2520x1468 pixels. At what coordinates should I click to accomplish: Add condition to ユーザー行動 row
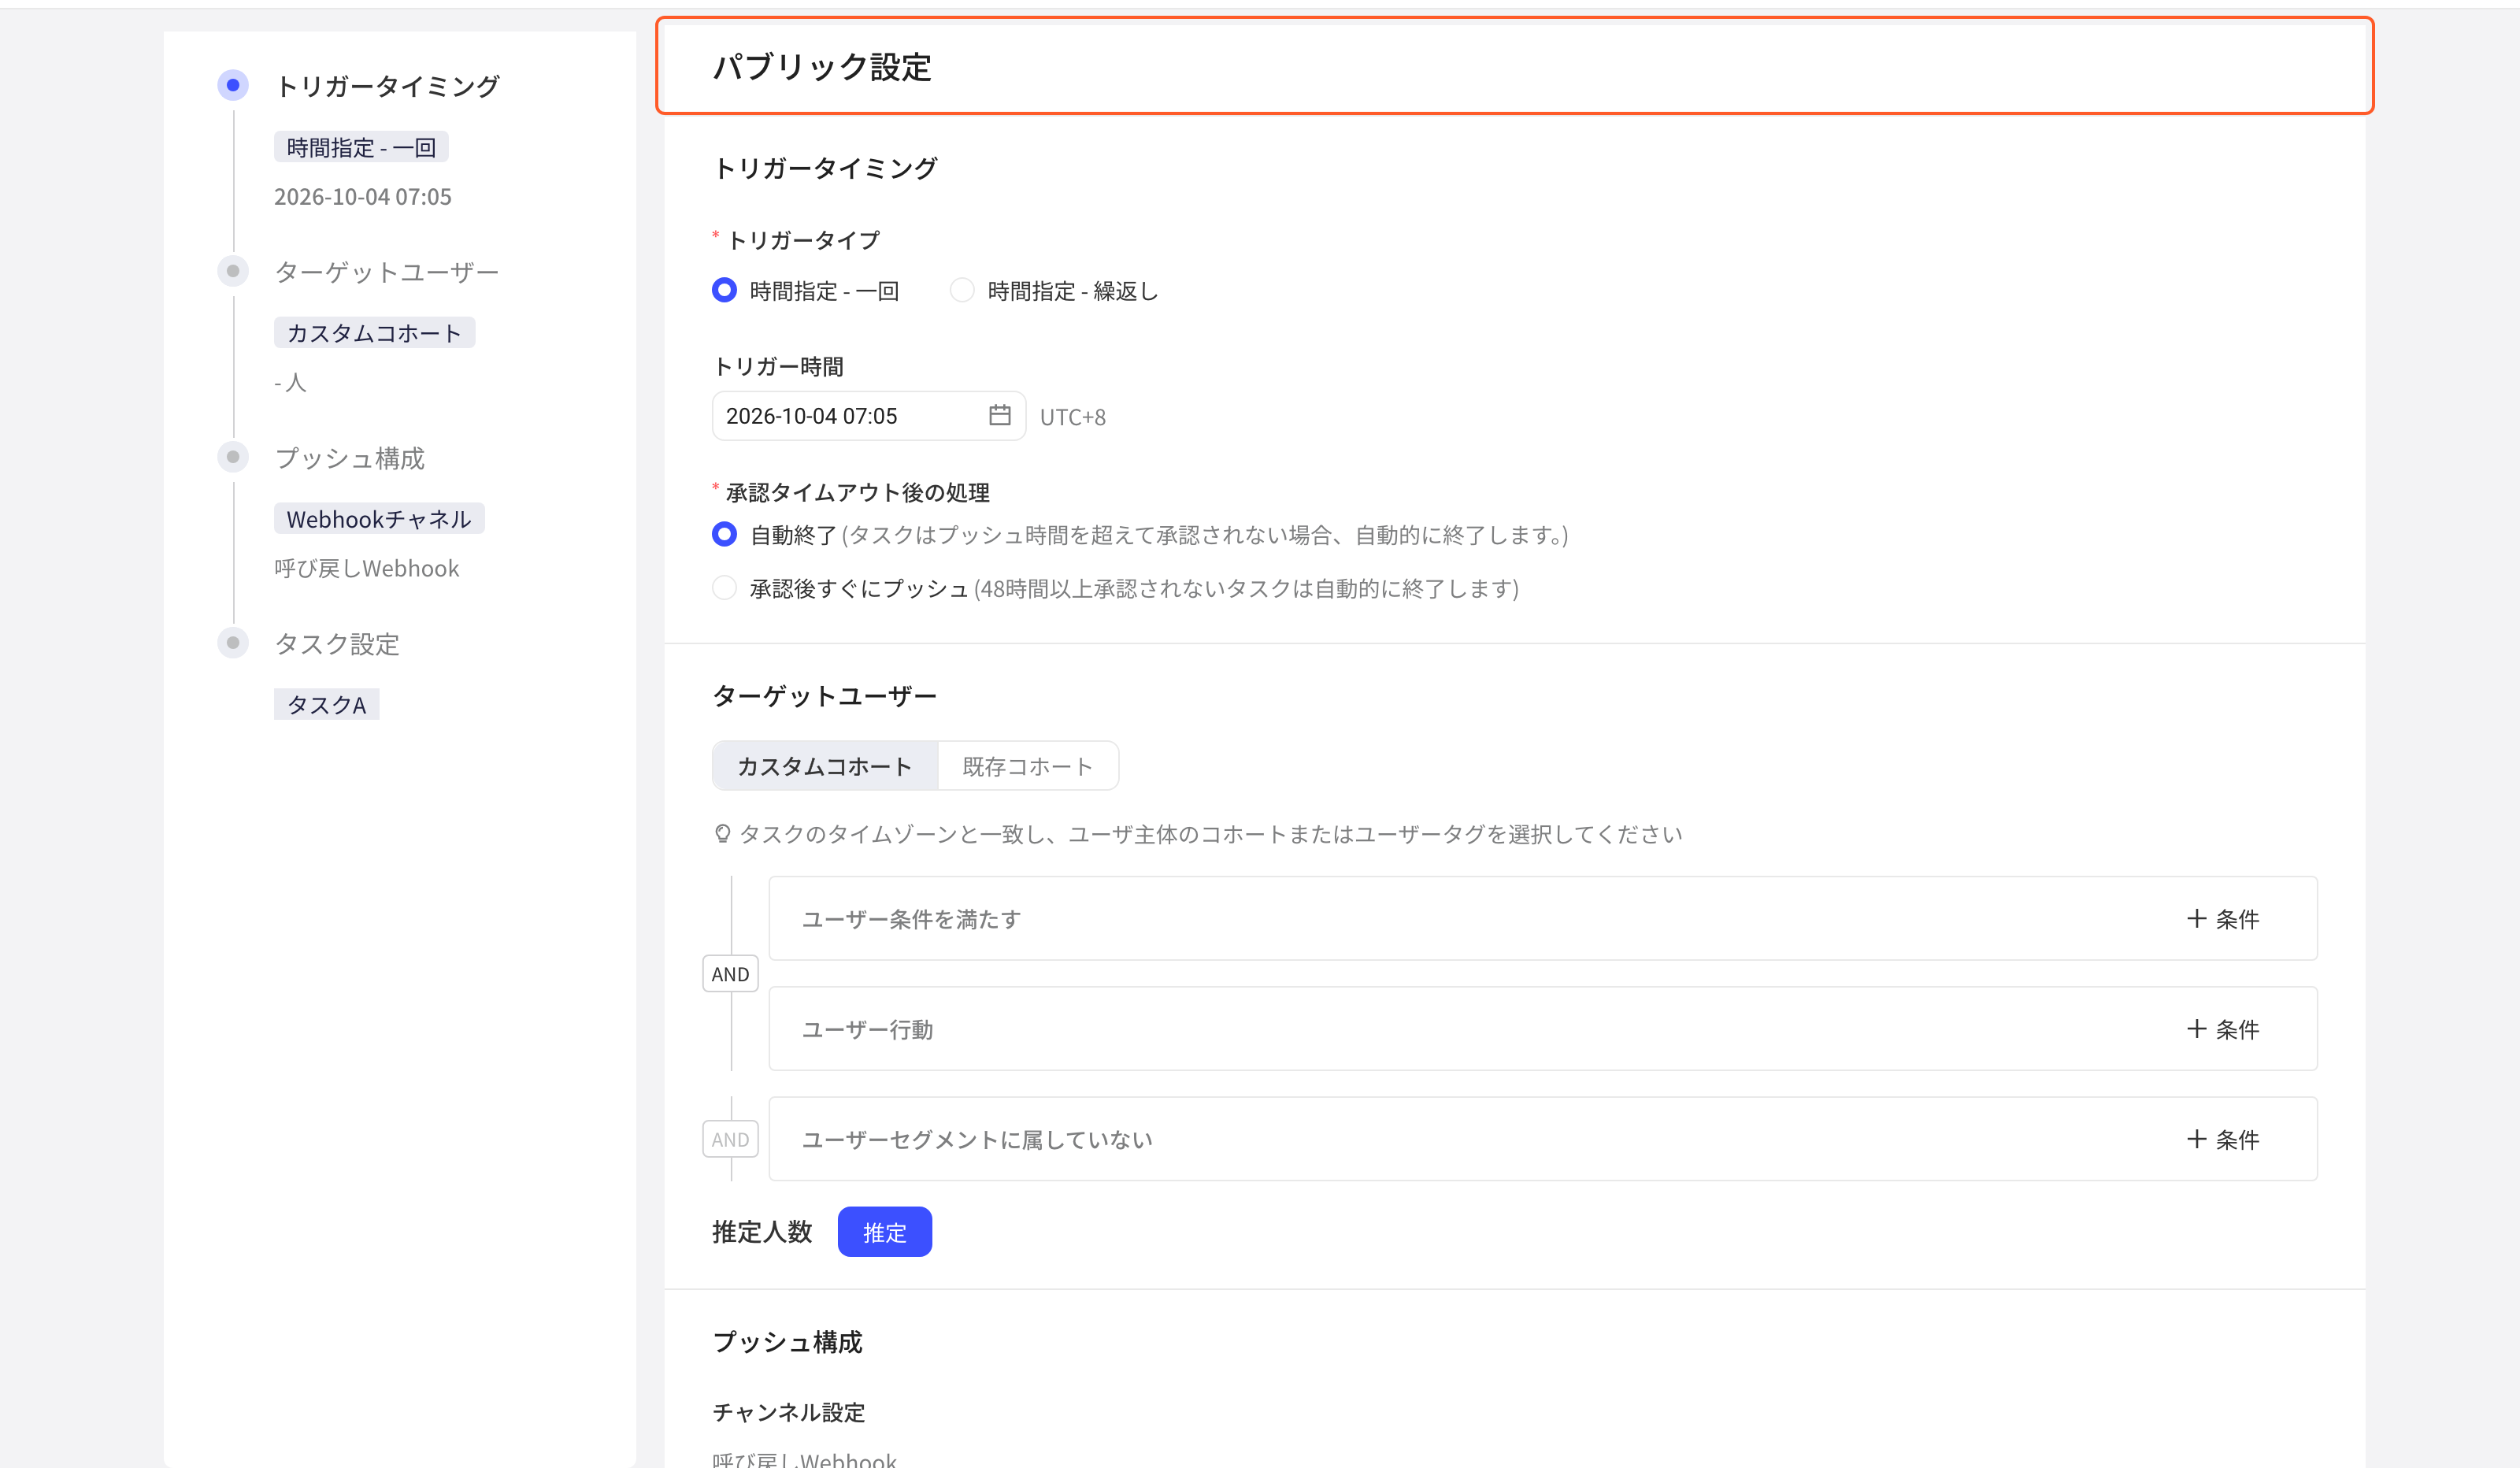2223,1029
